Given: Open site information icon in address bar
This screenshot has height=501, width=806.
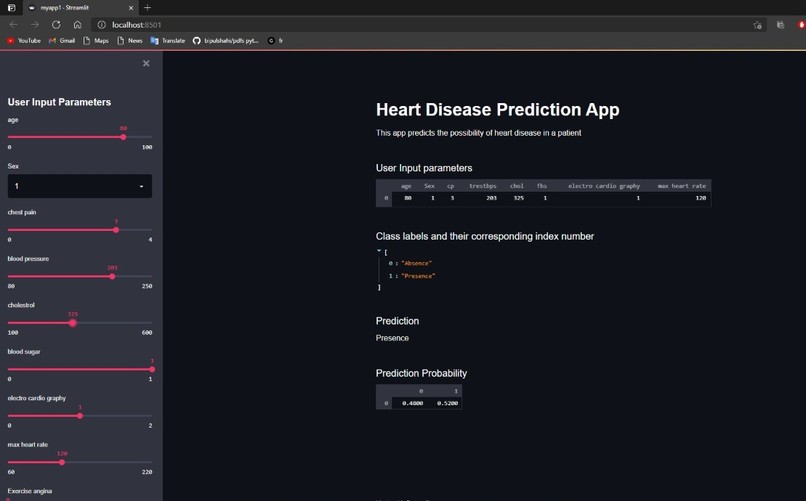Looking at the screenshot, I should [101, 25].
